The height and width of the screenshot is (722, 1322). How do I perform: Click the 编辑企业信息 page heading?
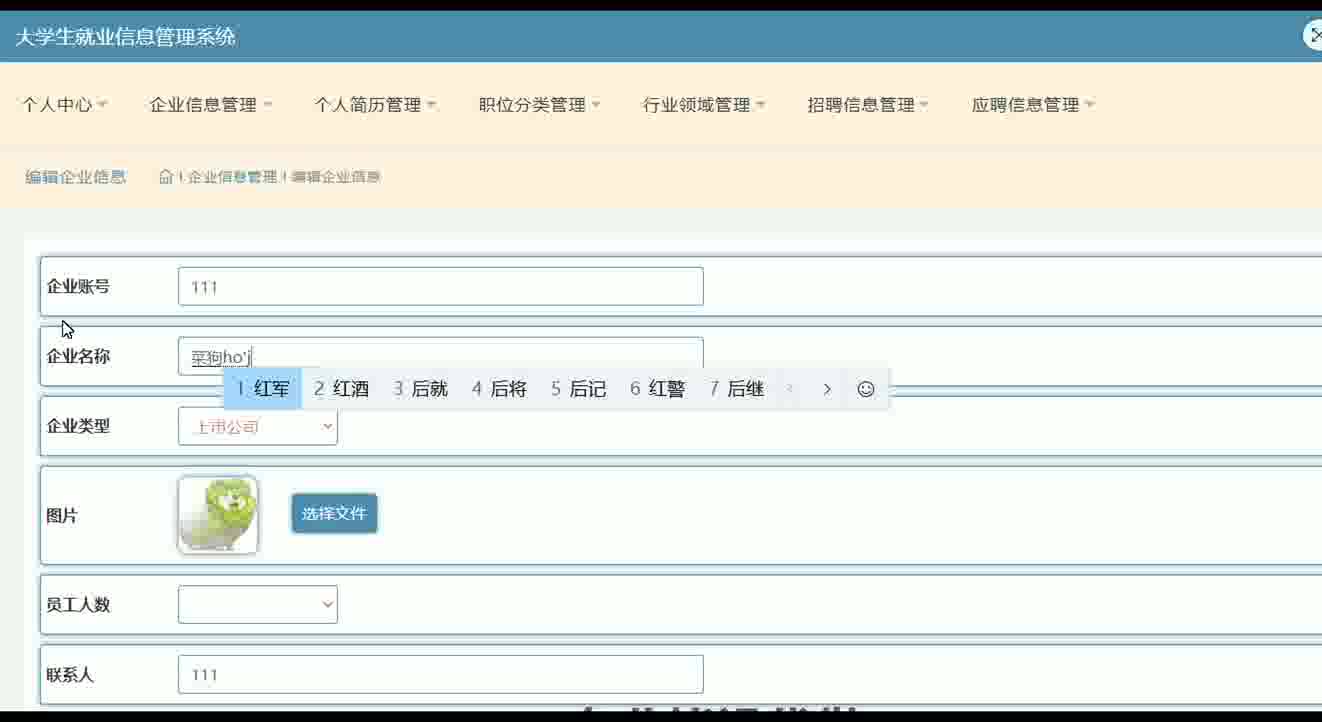coord(76,177)
